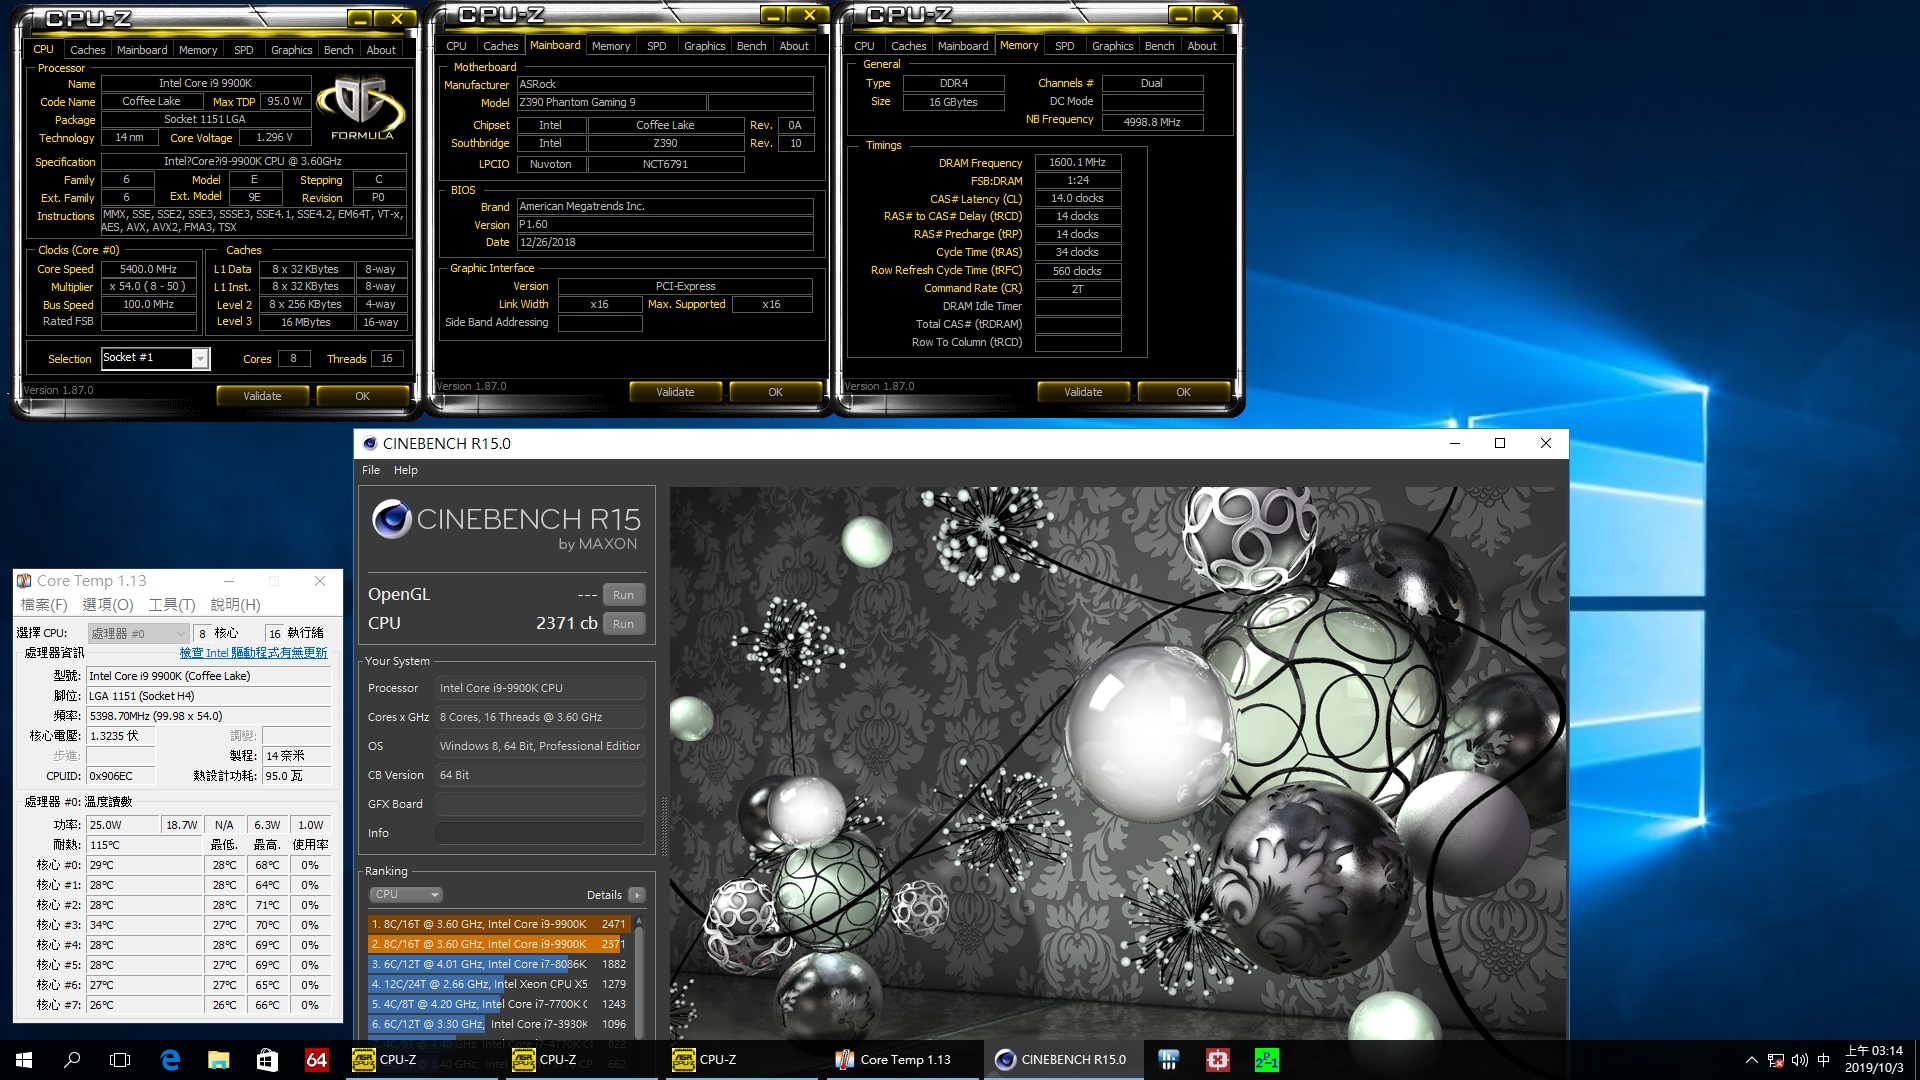Open Core Temp 工具(T) menu
Image resolution: width=1920 pixels, height=1080 pixels.
pyautogui.click(x=172, y=605)
